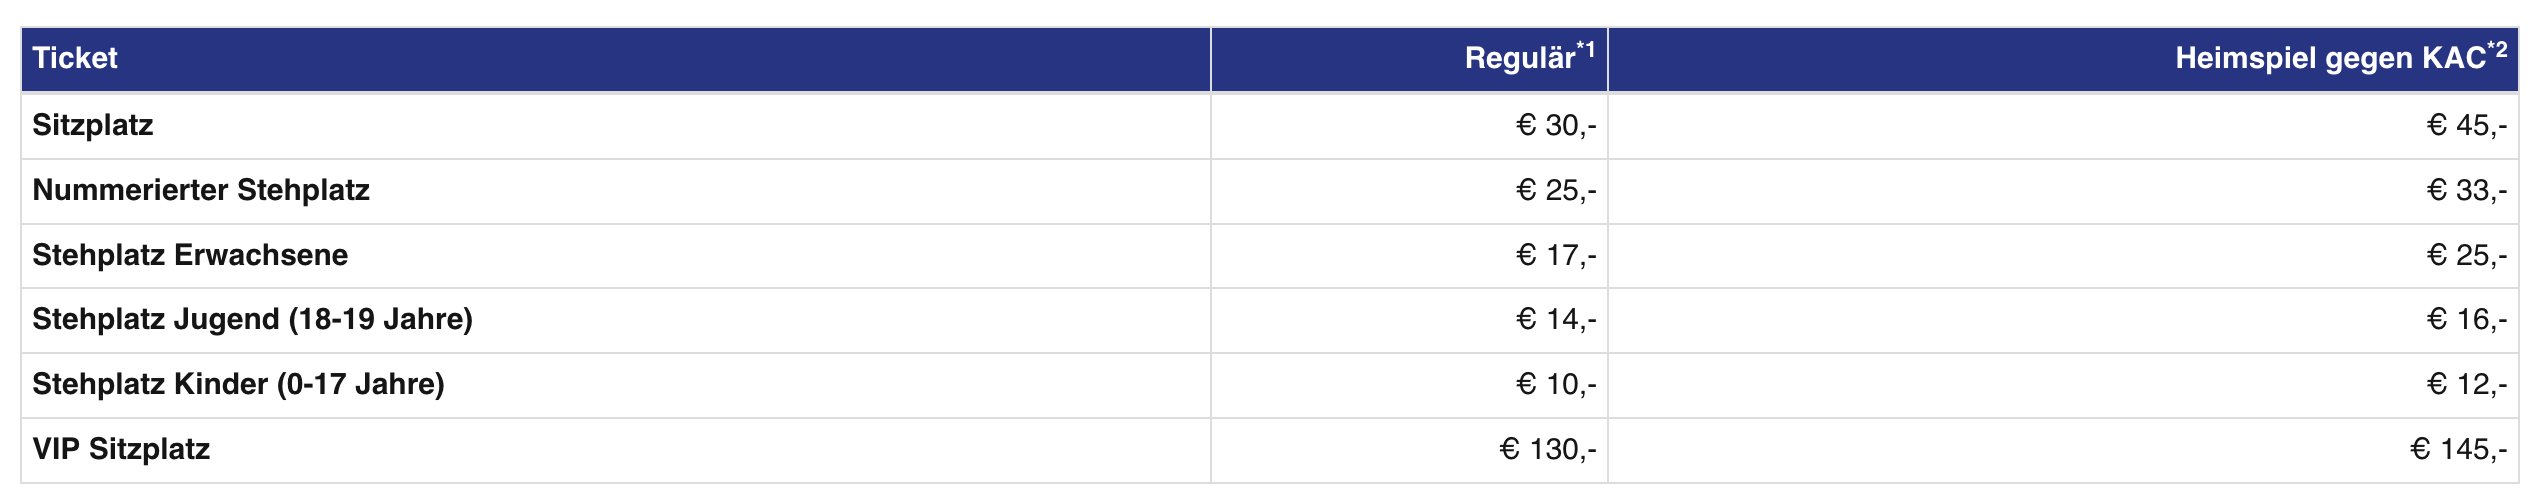Click the Heimspiel gegen KAC header
Image resolution: width=2540 pixels, height=494 pixels.
(x=2329, y=58)
